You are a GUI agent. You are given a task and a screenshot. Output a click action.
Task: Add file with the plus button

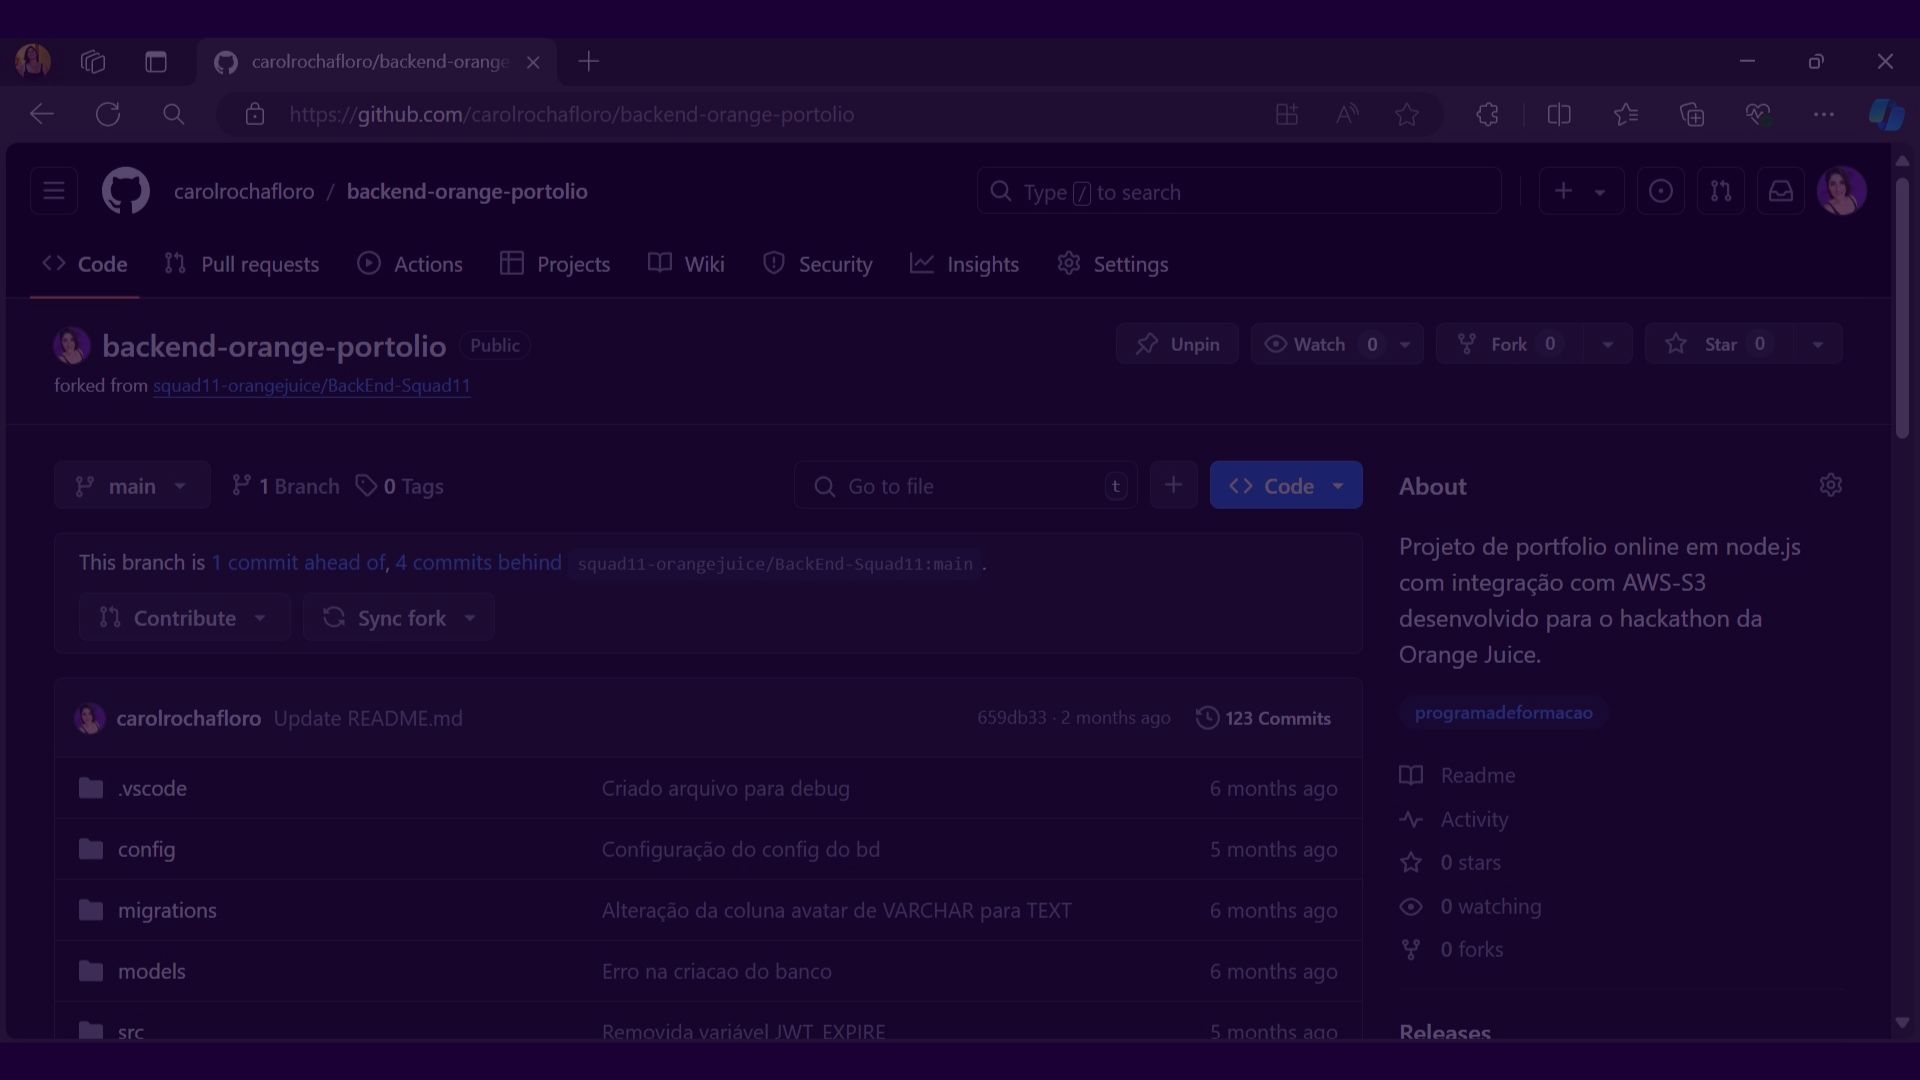tap(1173, 485)
